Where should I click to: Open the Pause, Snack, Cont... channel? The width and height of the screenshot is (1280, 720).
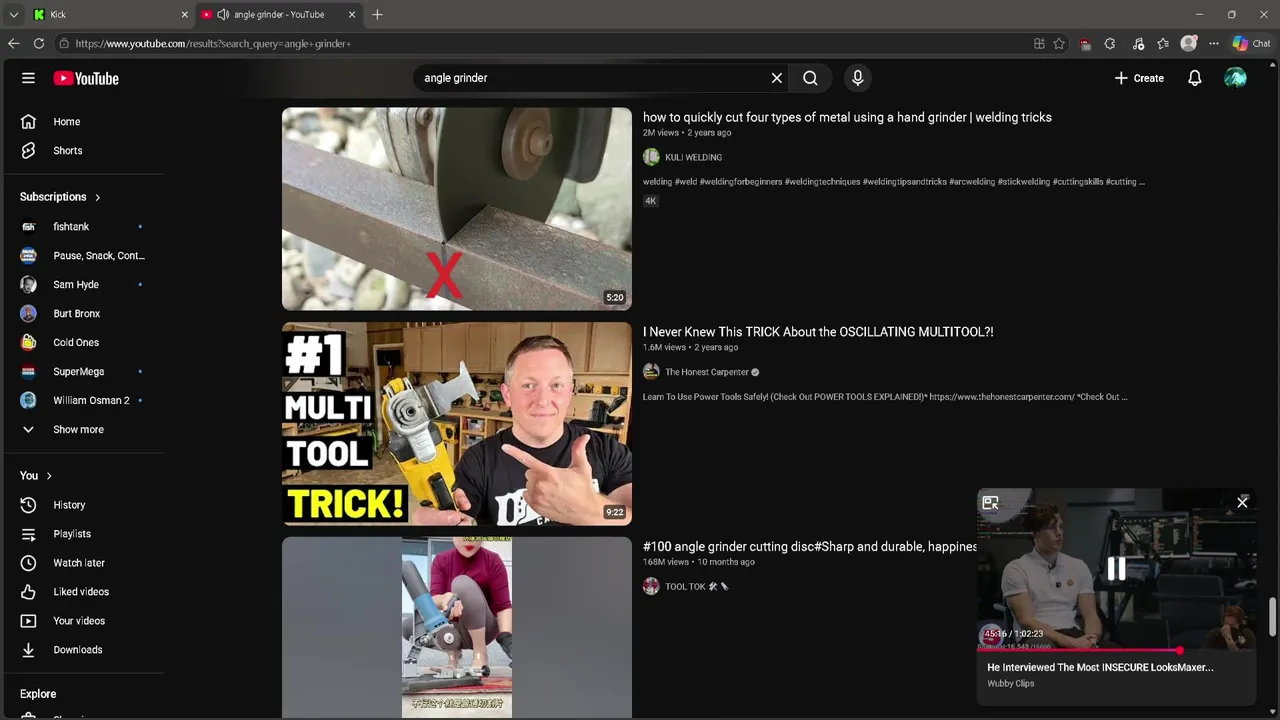click(83, 256)
